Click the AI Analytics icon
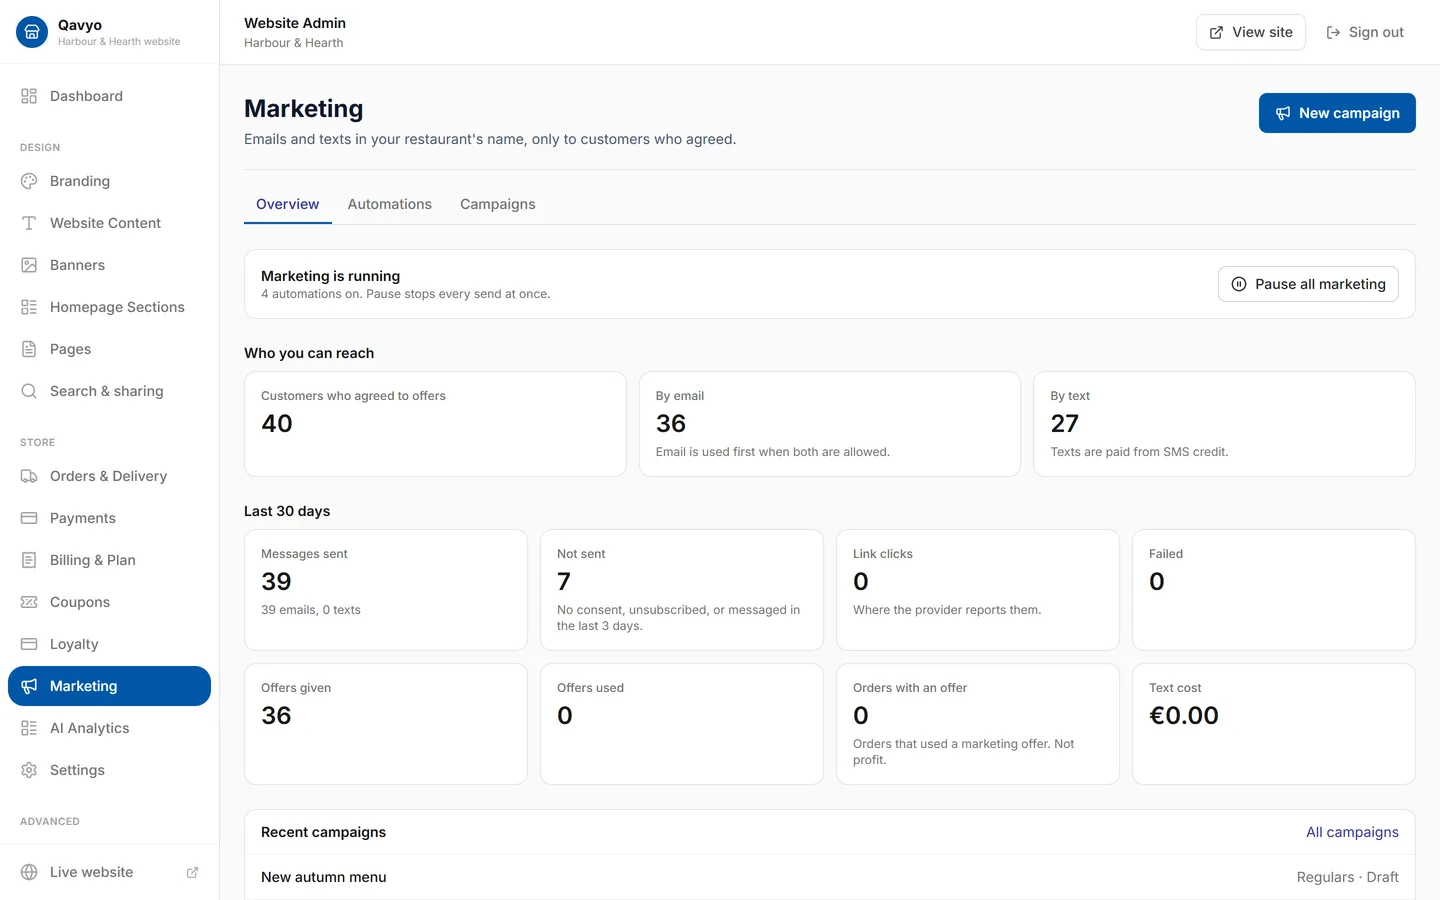This screenshot has height=900, width=1440. (29, 728)
